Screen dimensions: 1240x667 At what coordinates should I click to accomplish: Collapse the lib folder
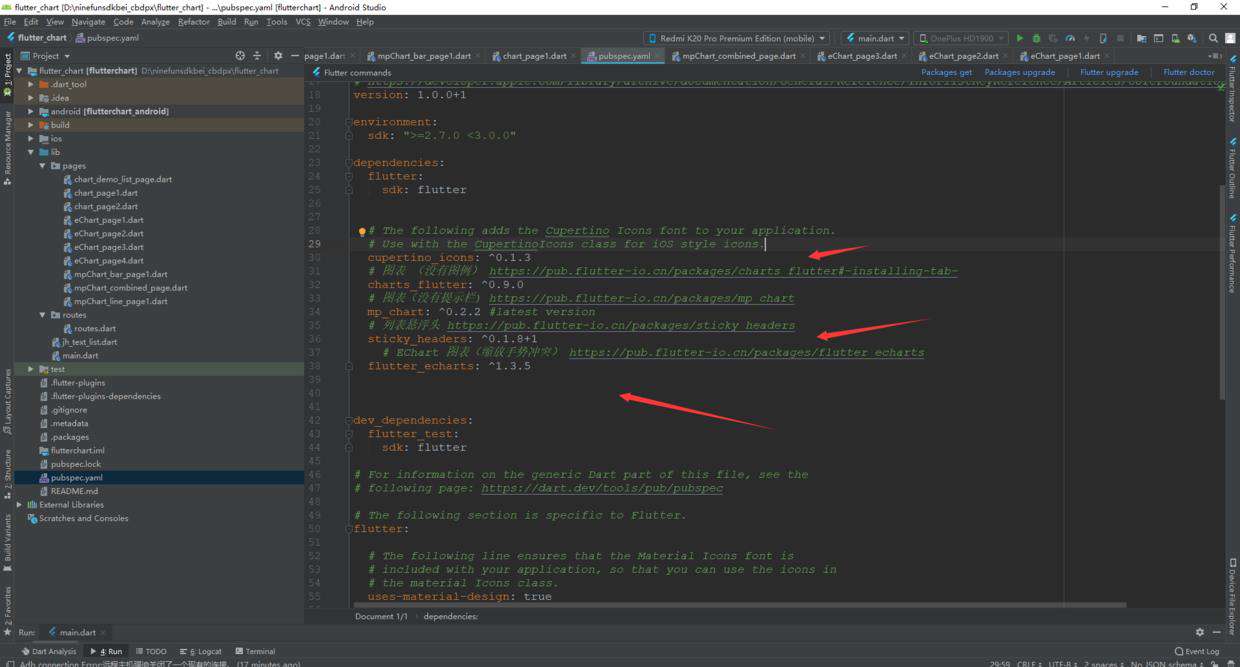(32, 152)
